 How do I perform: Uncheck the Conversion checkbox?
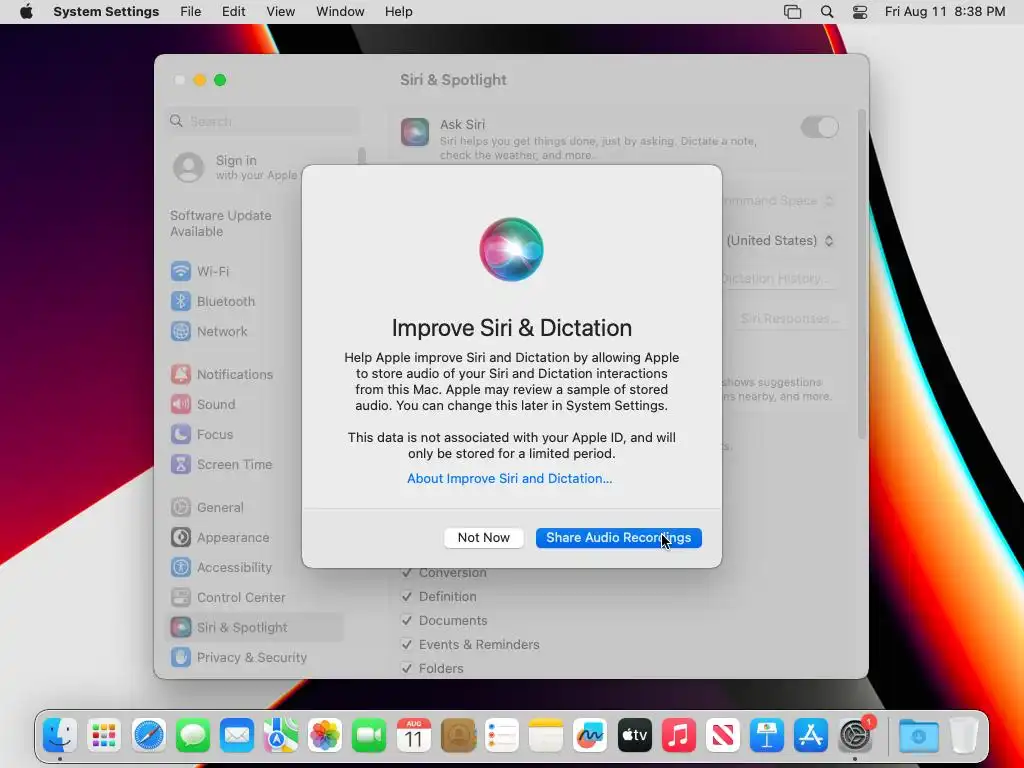tap(407, 573)
